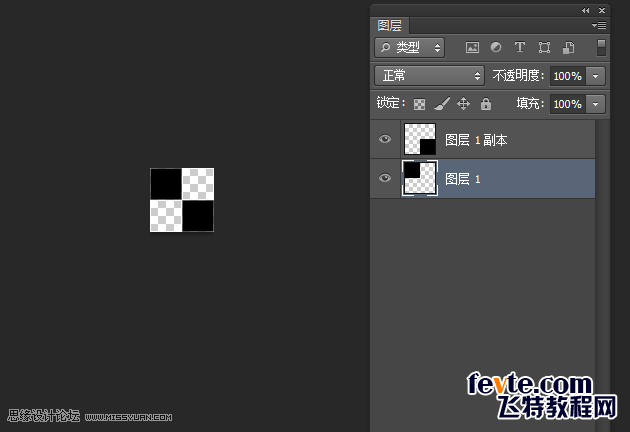Toggle the layer filtering switch

[601, 47]
